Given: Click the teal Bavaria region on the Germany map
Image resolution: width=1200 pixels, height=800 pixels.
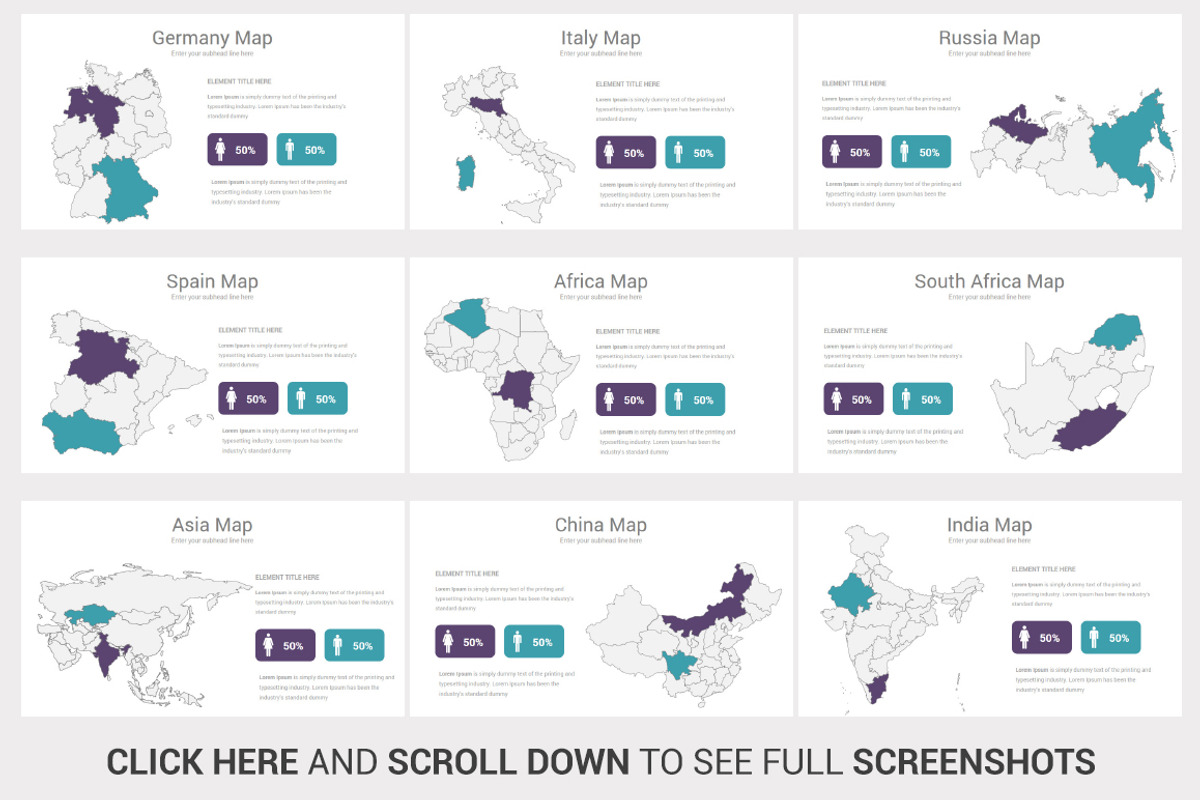Looking at the screenshot, I should (127, 188).
